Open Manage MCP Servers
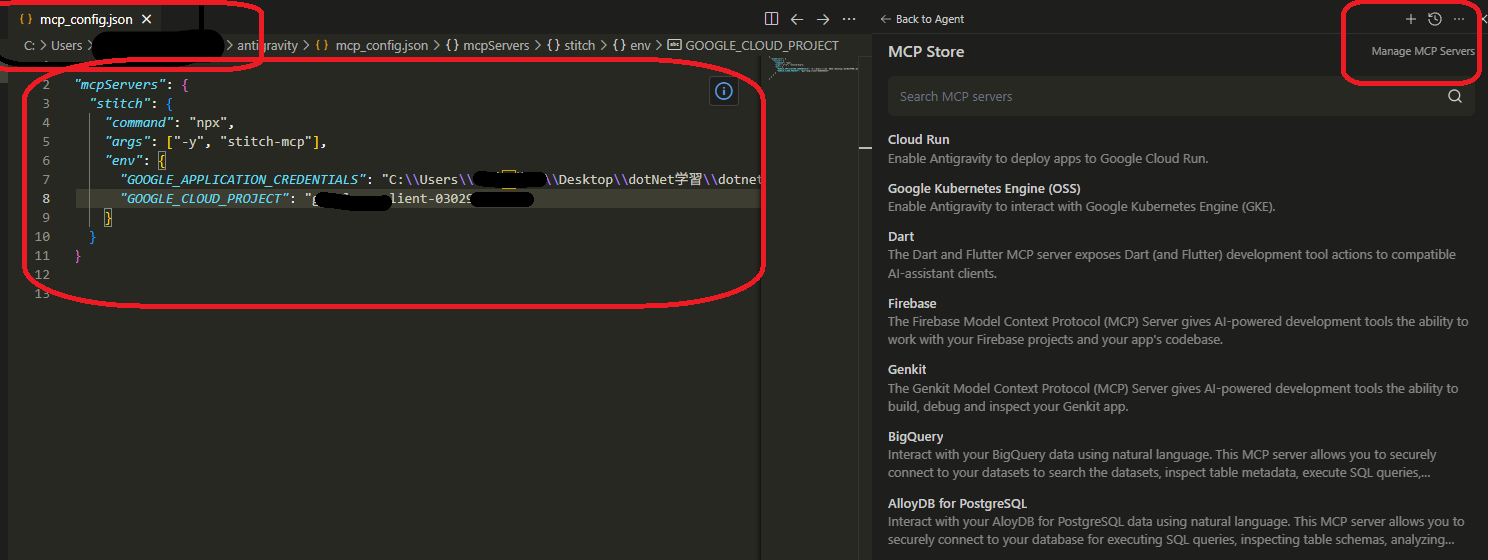This screenshot has height=560, width=1488. (x=1422, y=51)
